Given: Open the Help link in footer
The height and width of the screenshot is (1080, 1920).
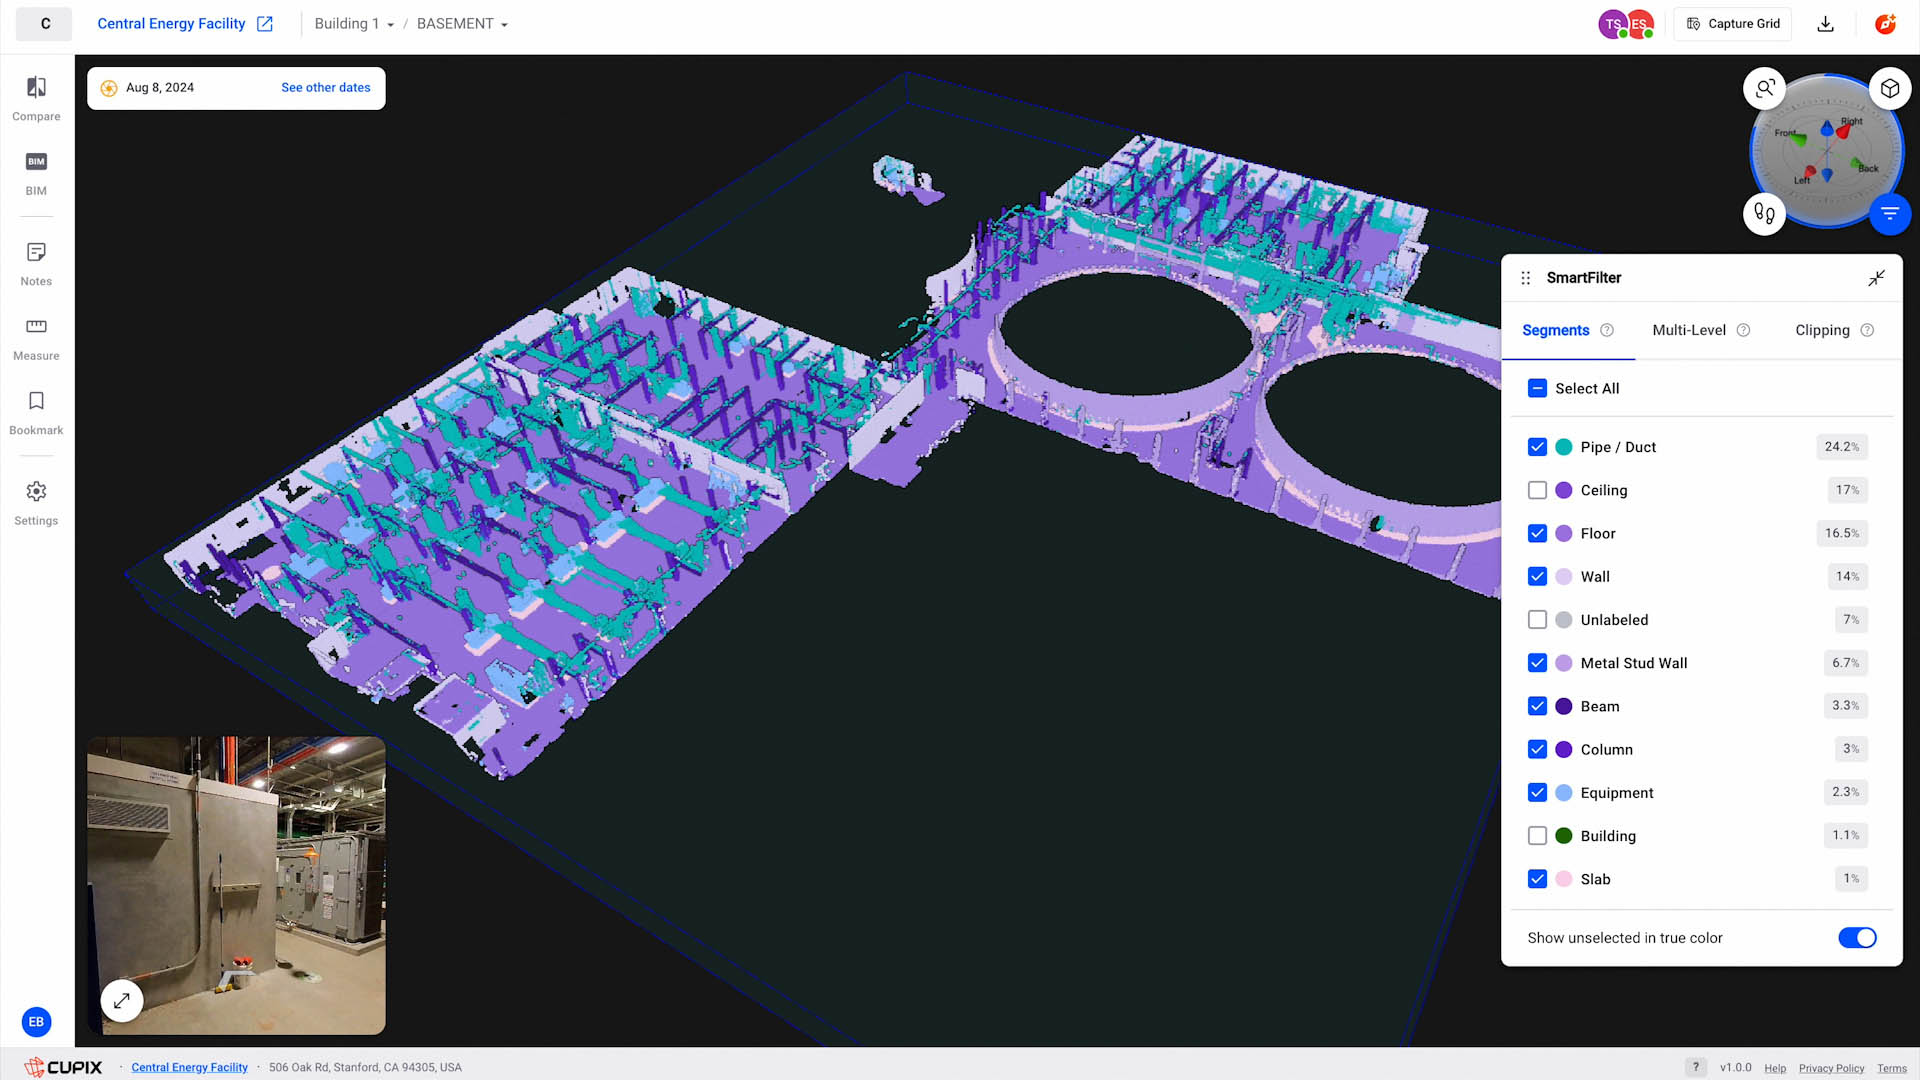Looking at the screenshot, I should click(1775, 1068).
